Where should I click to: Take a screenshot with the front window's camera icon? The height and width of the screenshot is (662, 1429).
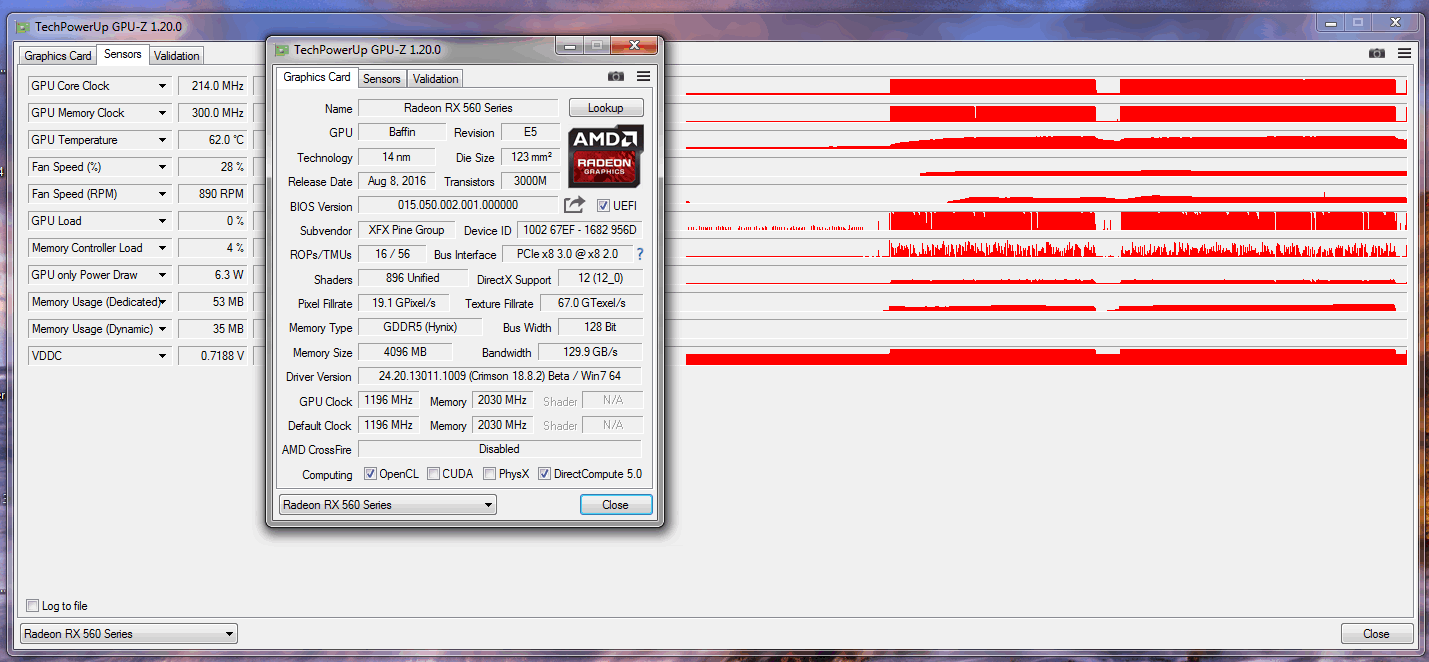pos(615,76)
